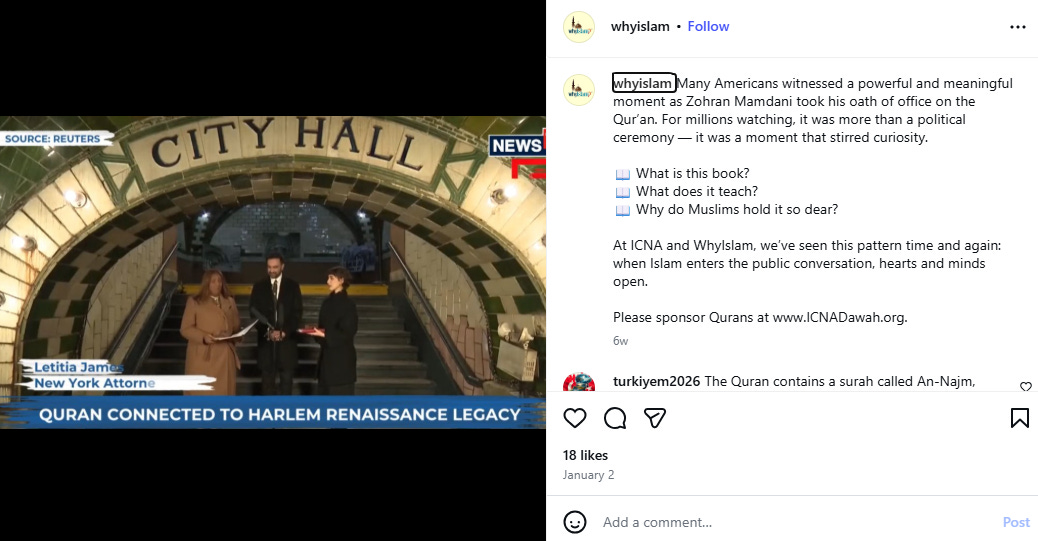The image size is (1038, 541).
Task: Like the post with the heart icon
Action: pyautogui.click(x=575, y=418)
